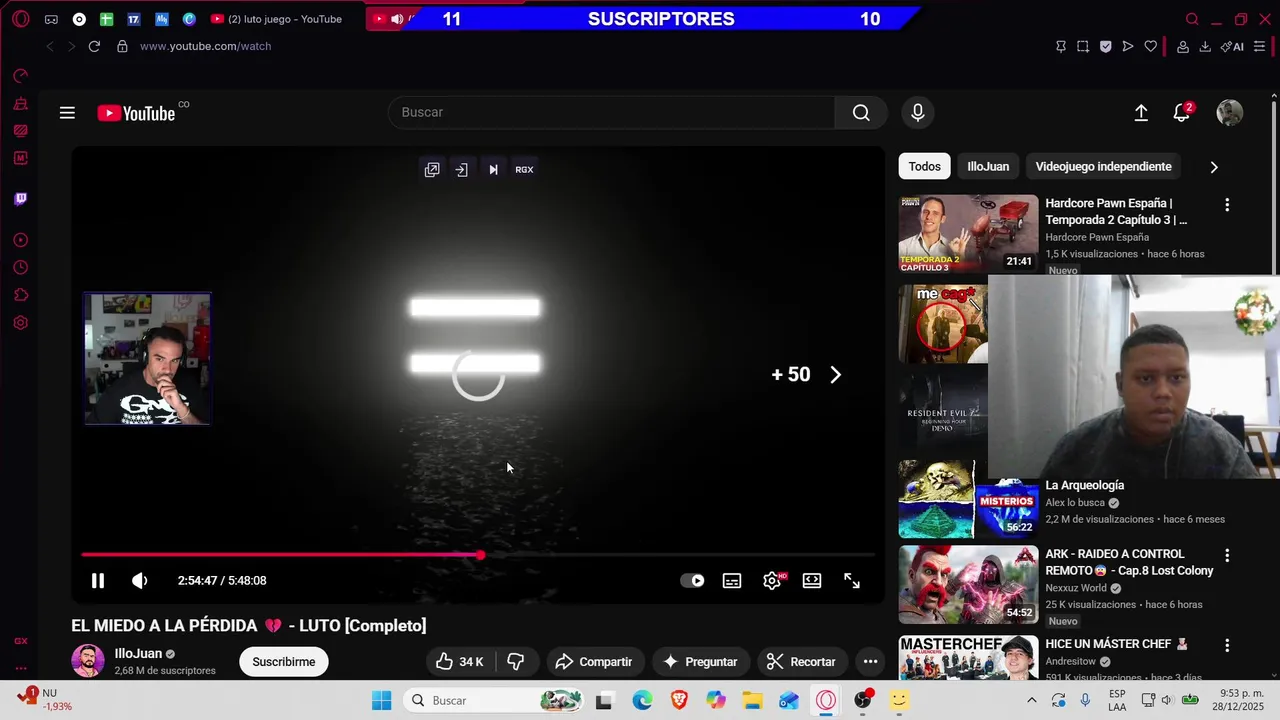Viewport: 1280px width, 720px height.
Task: Click the RGX button over the video
Action: point(524,170)
